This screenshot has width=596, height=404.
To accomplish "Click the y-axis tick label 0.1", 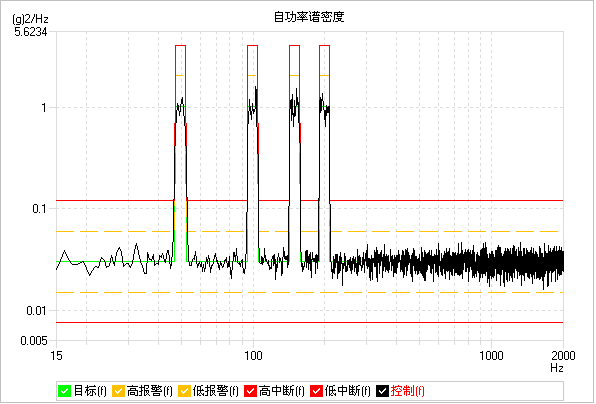I will point(39,209).
